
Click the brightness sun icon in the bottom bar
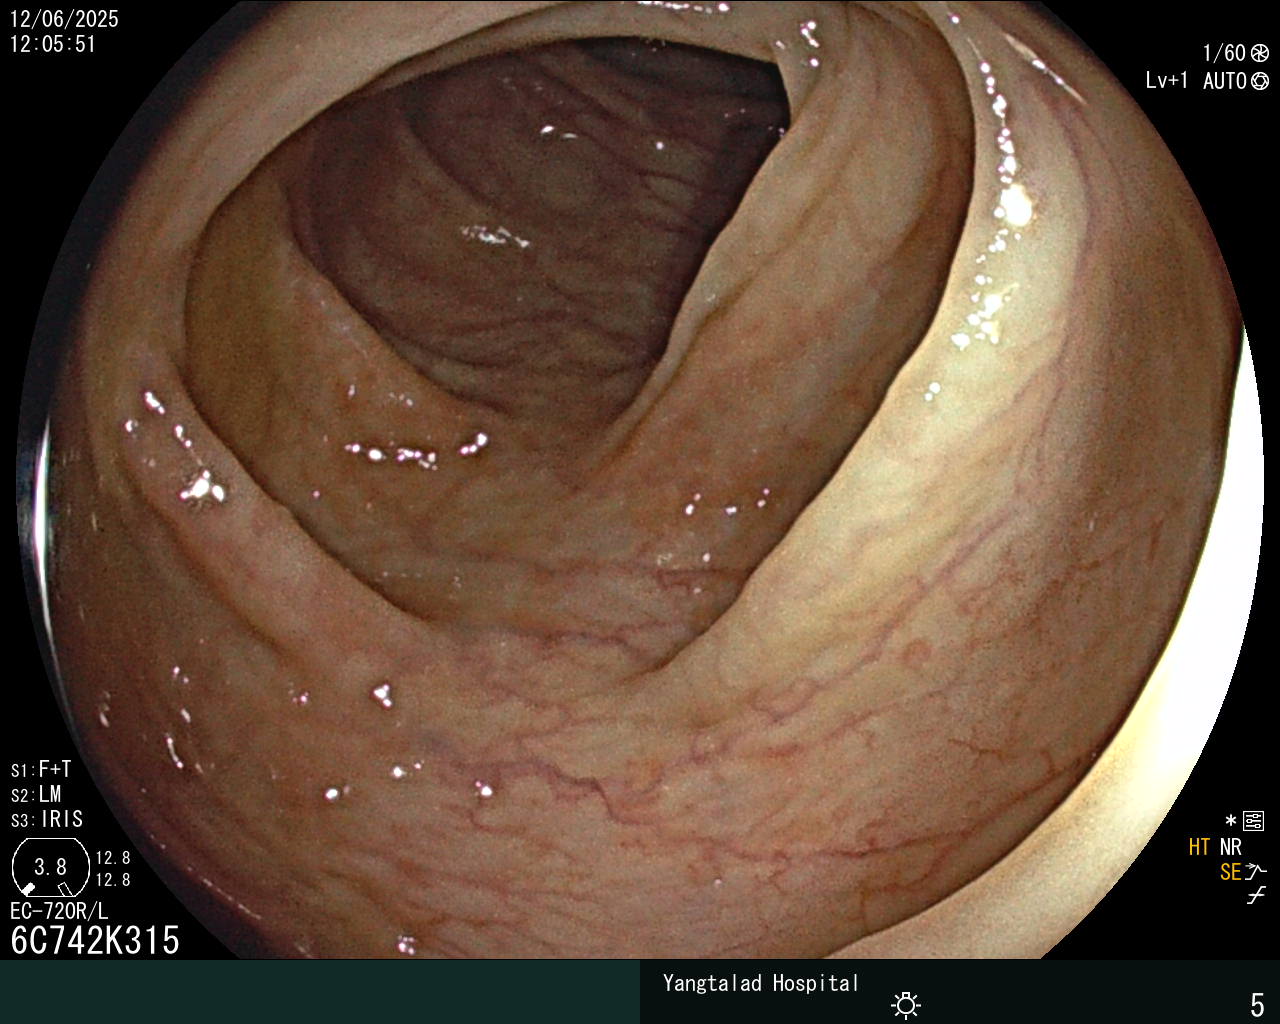click(906, 1004)
